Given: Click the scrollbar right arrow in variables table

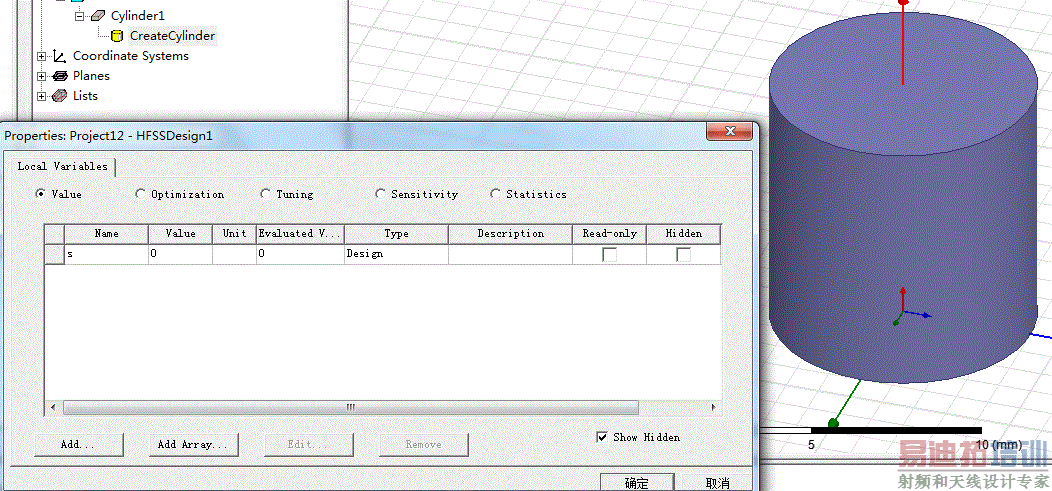Looking at the screenshot, I should [x=714, y=407].
